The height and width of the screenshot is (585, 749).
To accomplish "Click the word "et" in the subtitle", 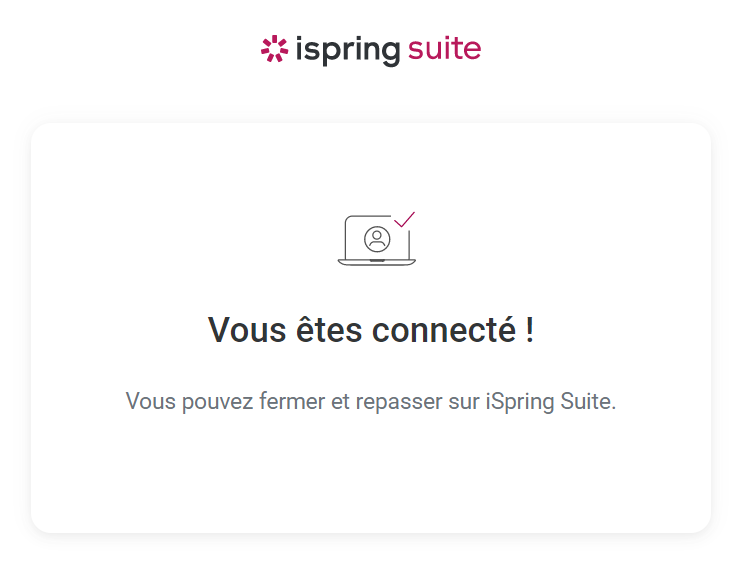I will (x=341, y=402).
